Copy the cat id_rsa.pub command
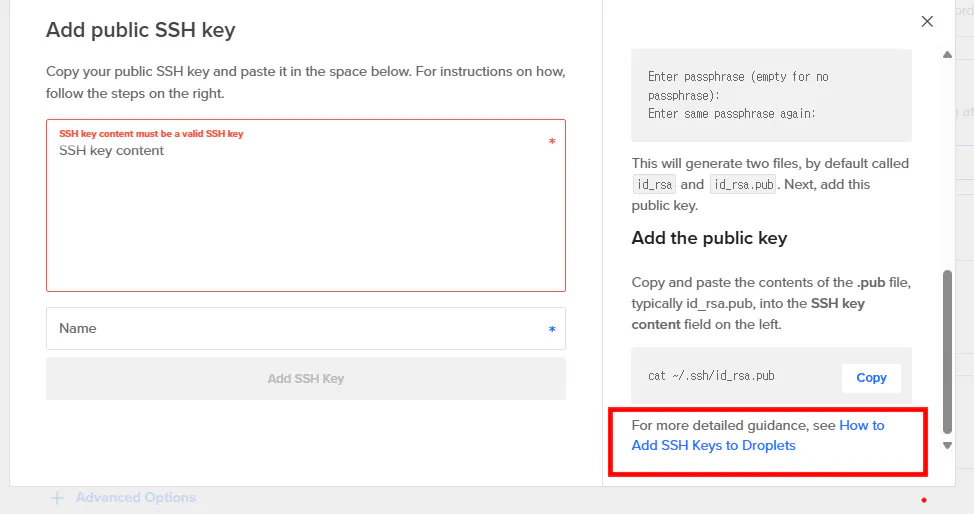 871,377
